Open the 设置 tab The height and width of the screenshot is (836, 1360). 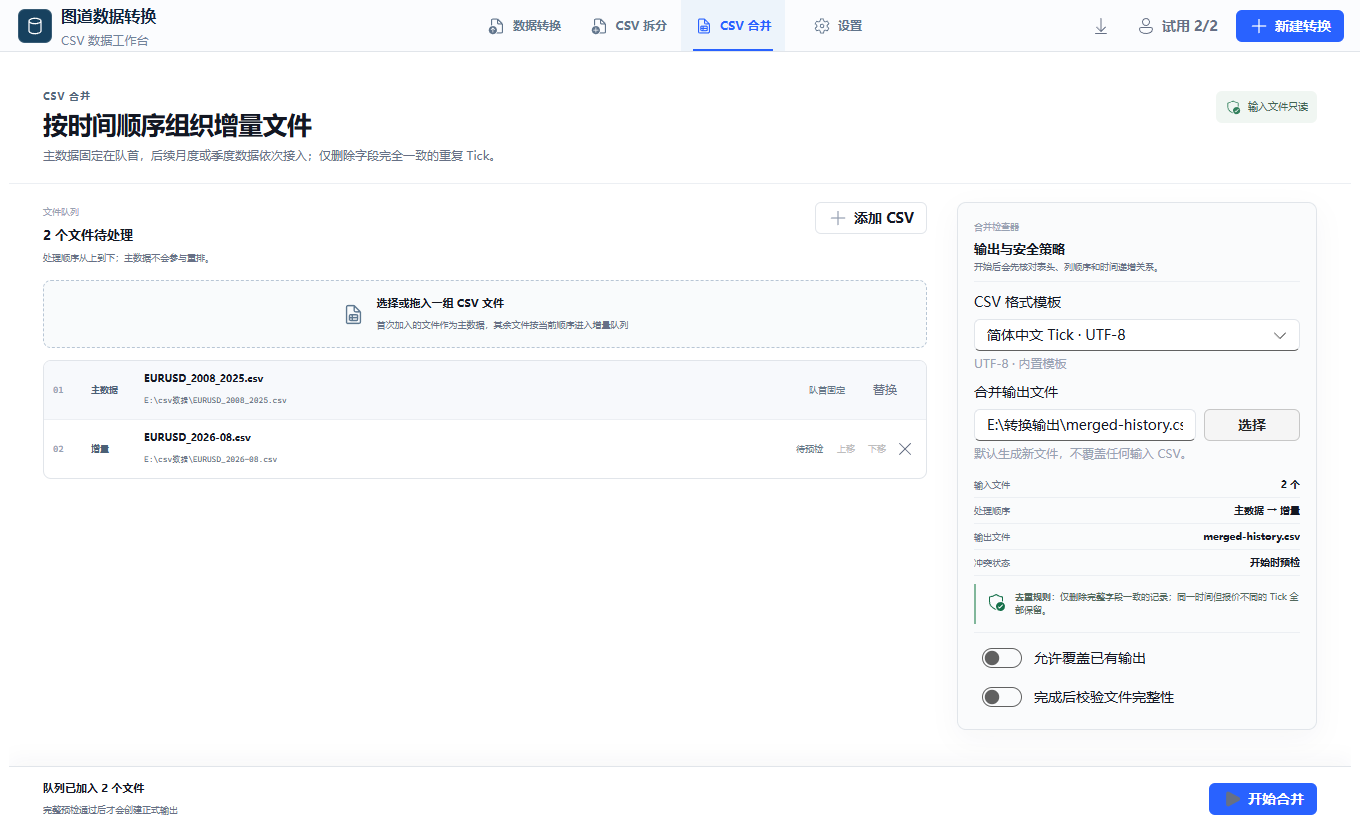point(838,26)
